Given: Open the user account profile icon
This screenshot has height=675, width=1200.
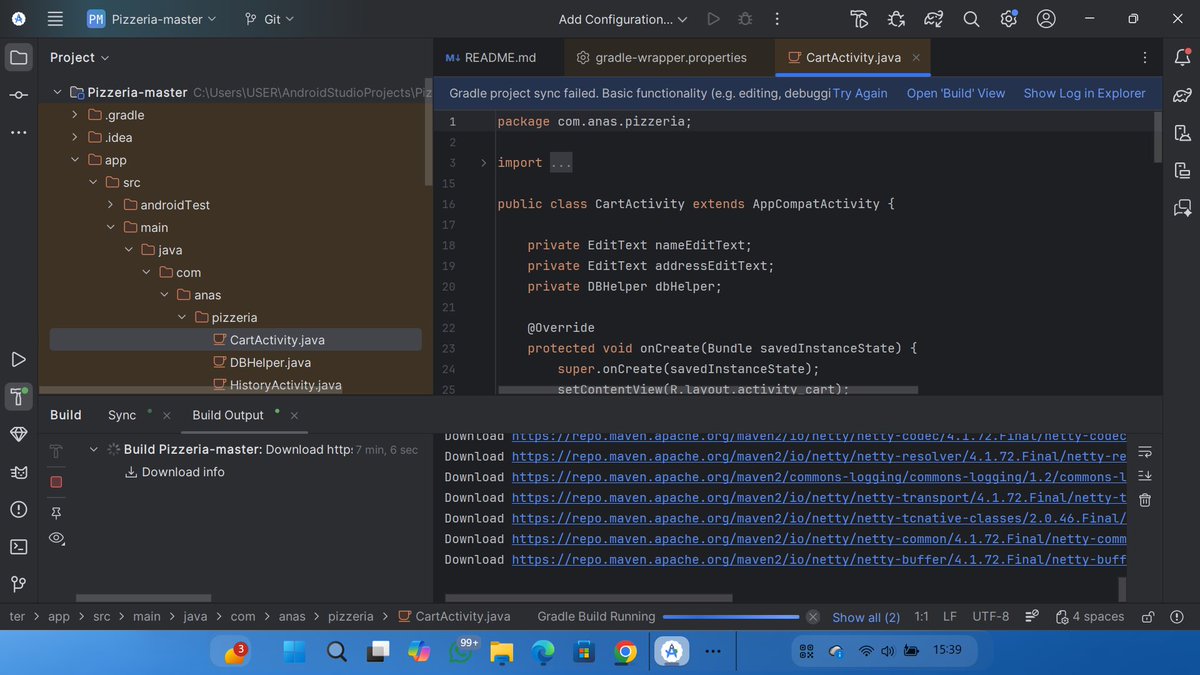Looking at the screenshot, I should (x=1046, y=19).
